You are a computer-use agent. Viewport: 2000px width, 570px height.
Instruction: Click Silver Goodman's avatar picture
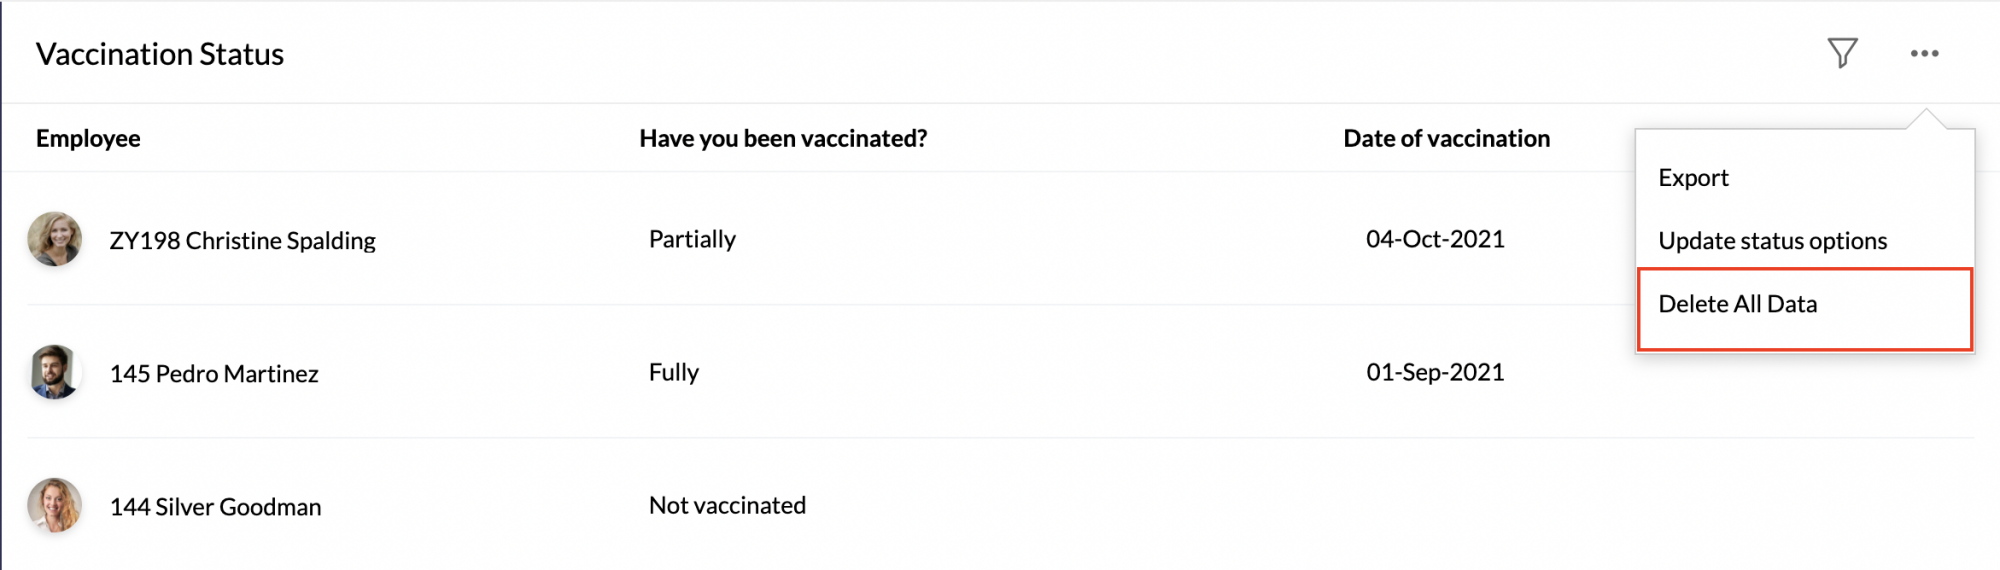[55, 505]
